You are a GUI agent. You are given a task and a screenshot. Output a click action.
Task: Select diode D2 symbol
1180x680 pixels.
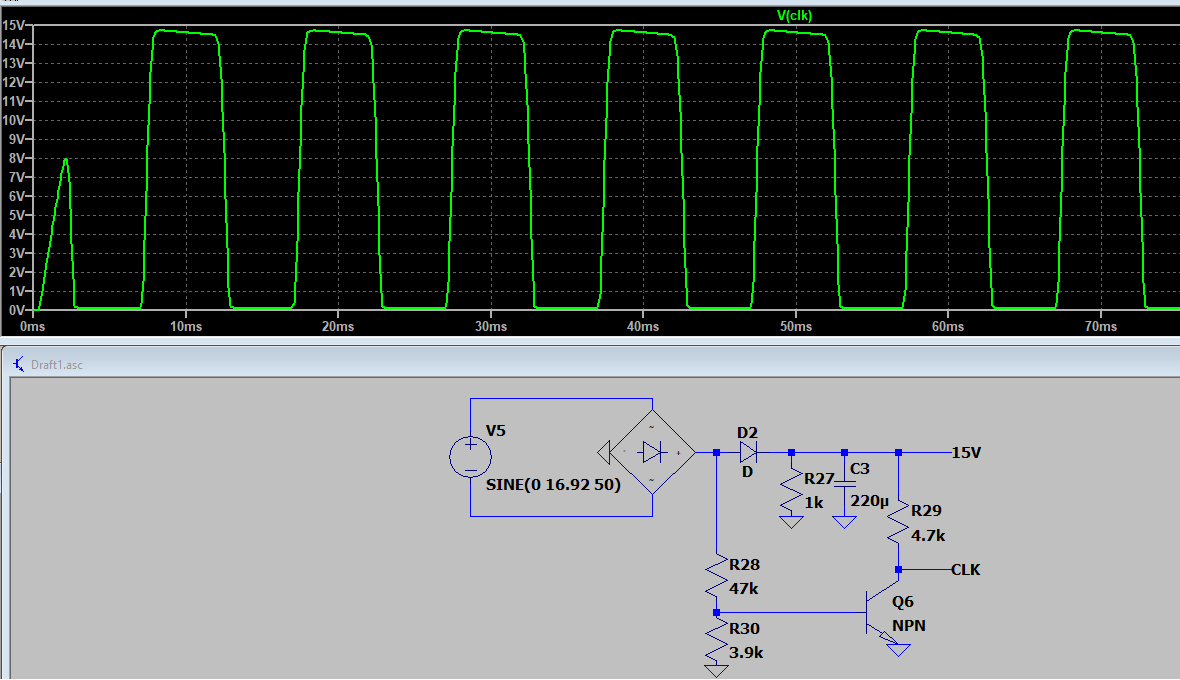click(x=748, y=452)
